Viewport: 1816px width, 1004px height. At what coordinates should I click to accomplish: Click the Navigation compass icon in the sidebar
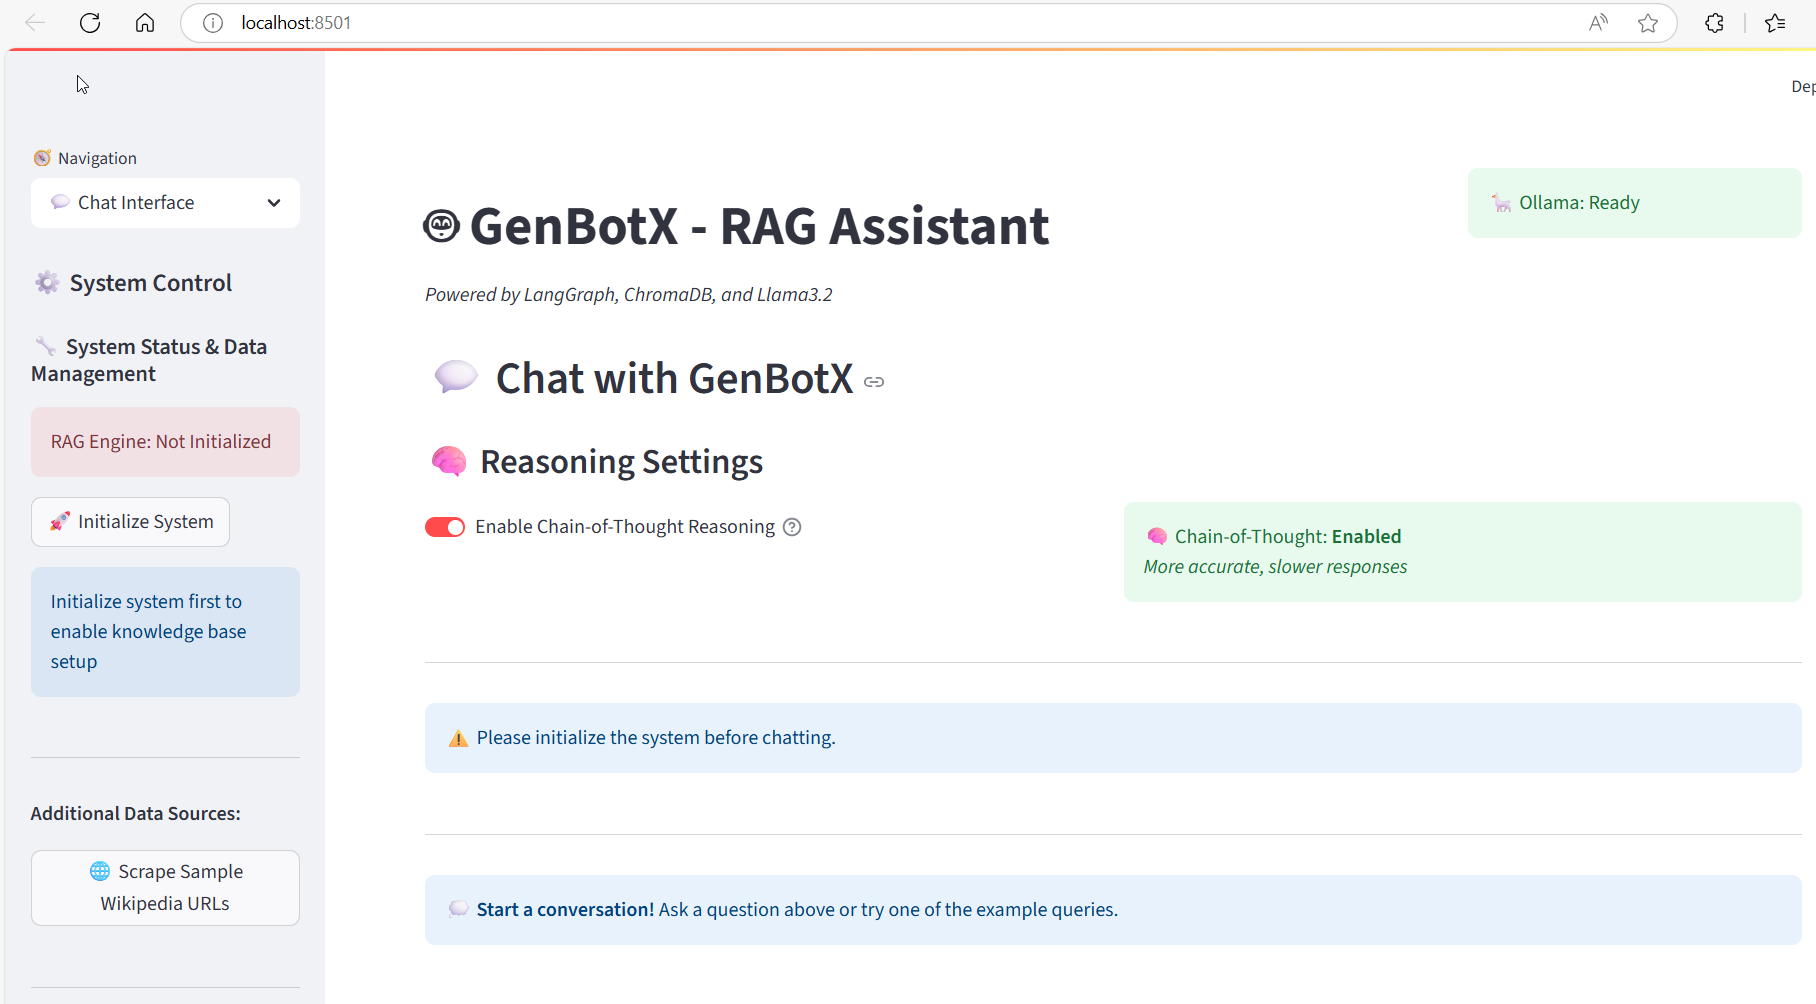tap(42, 157)
